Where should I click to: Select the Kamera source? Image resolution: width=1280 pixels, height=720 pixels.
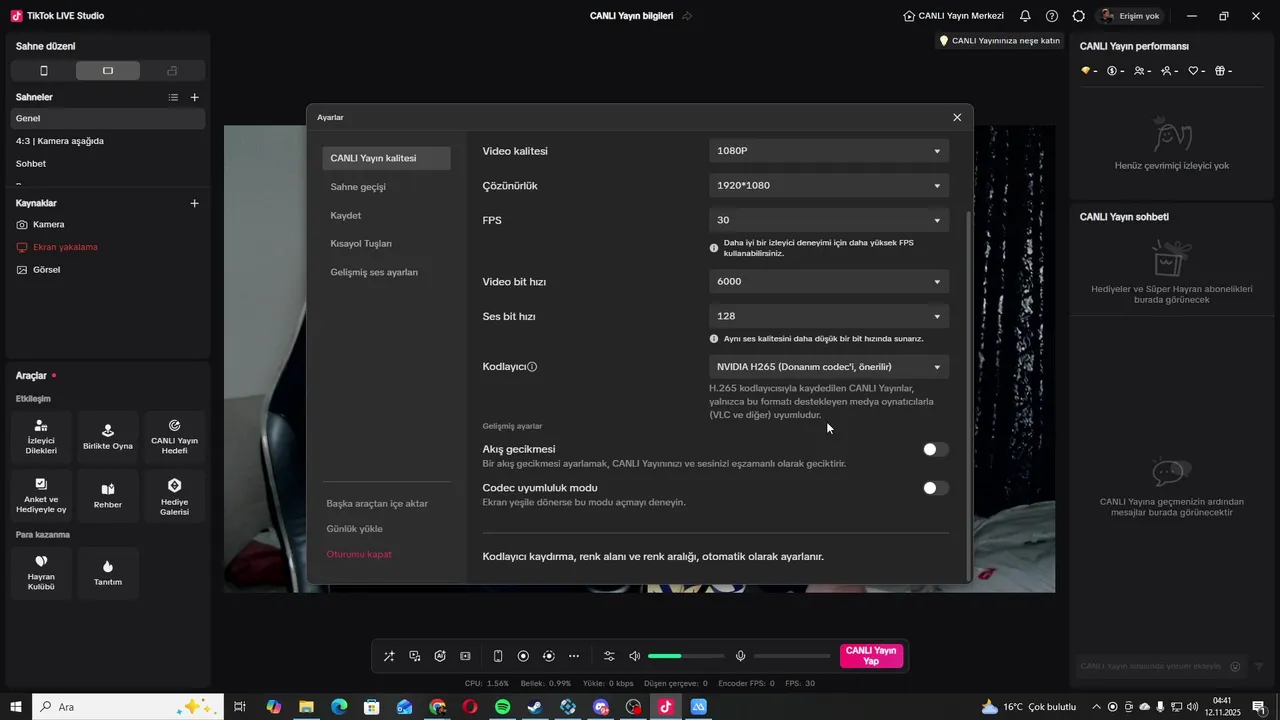coord(108,225)
